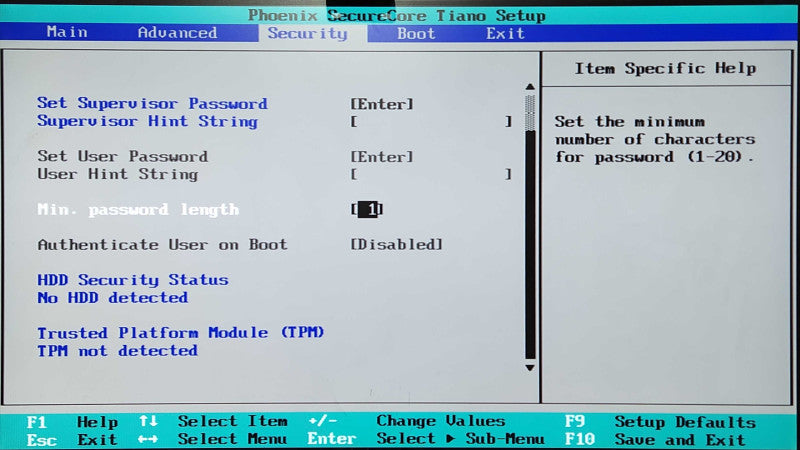Click the User Hint String input field
Screen dimensions: 800x450
[x=431, y=174]
